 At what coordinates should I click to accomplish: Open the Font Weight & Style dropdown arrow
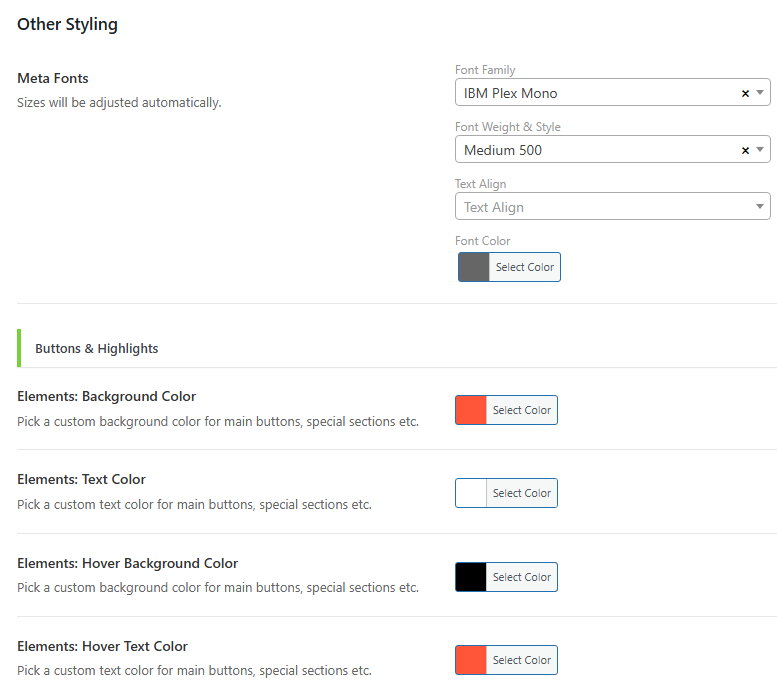point(760,150)
